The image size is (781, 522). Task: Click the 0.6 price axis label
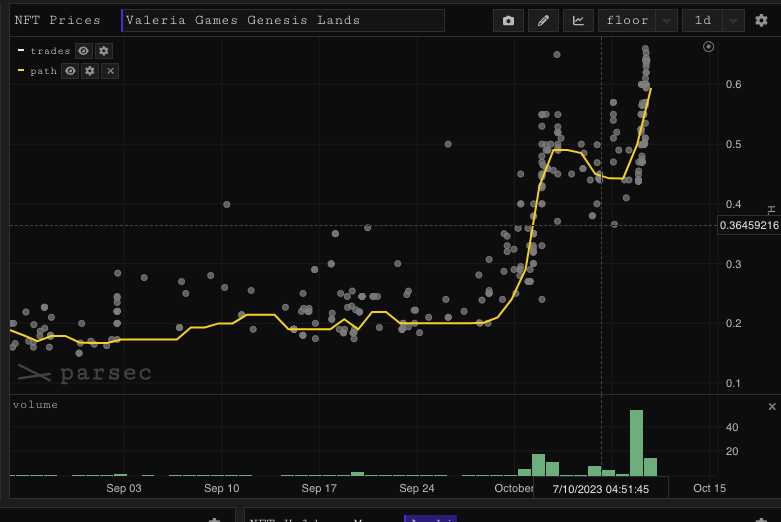[733, 84]
